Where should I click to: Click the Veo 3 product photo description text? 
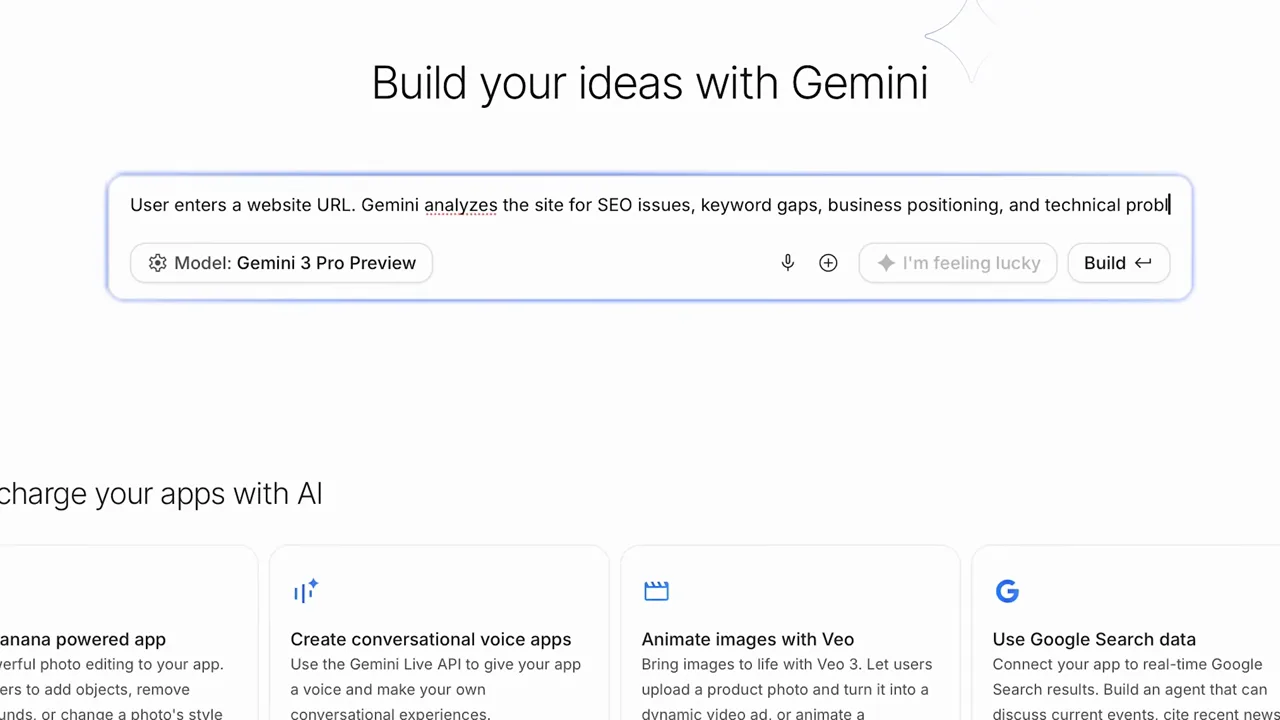coord(787,689)
